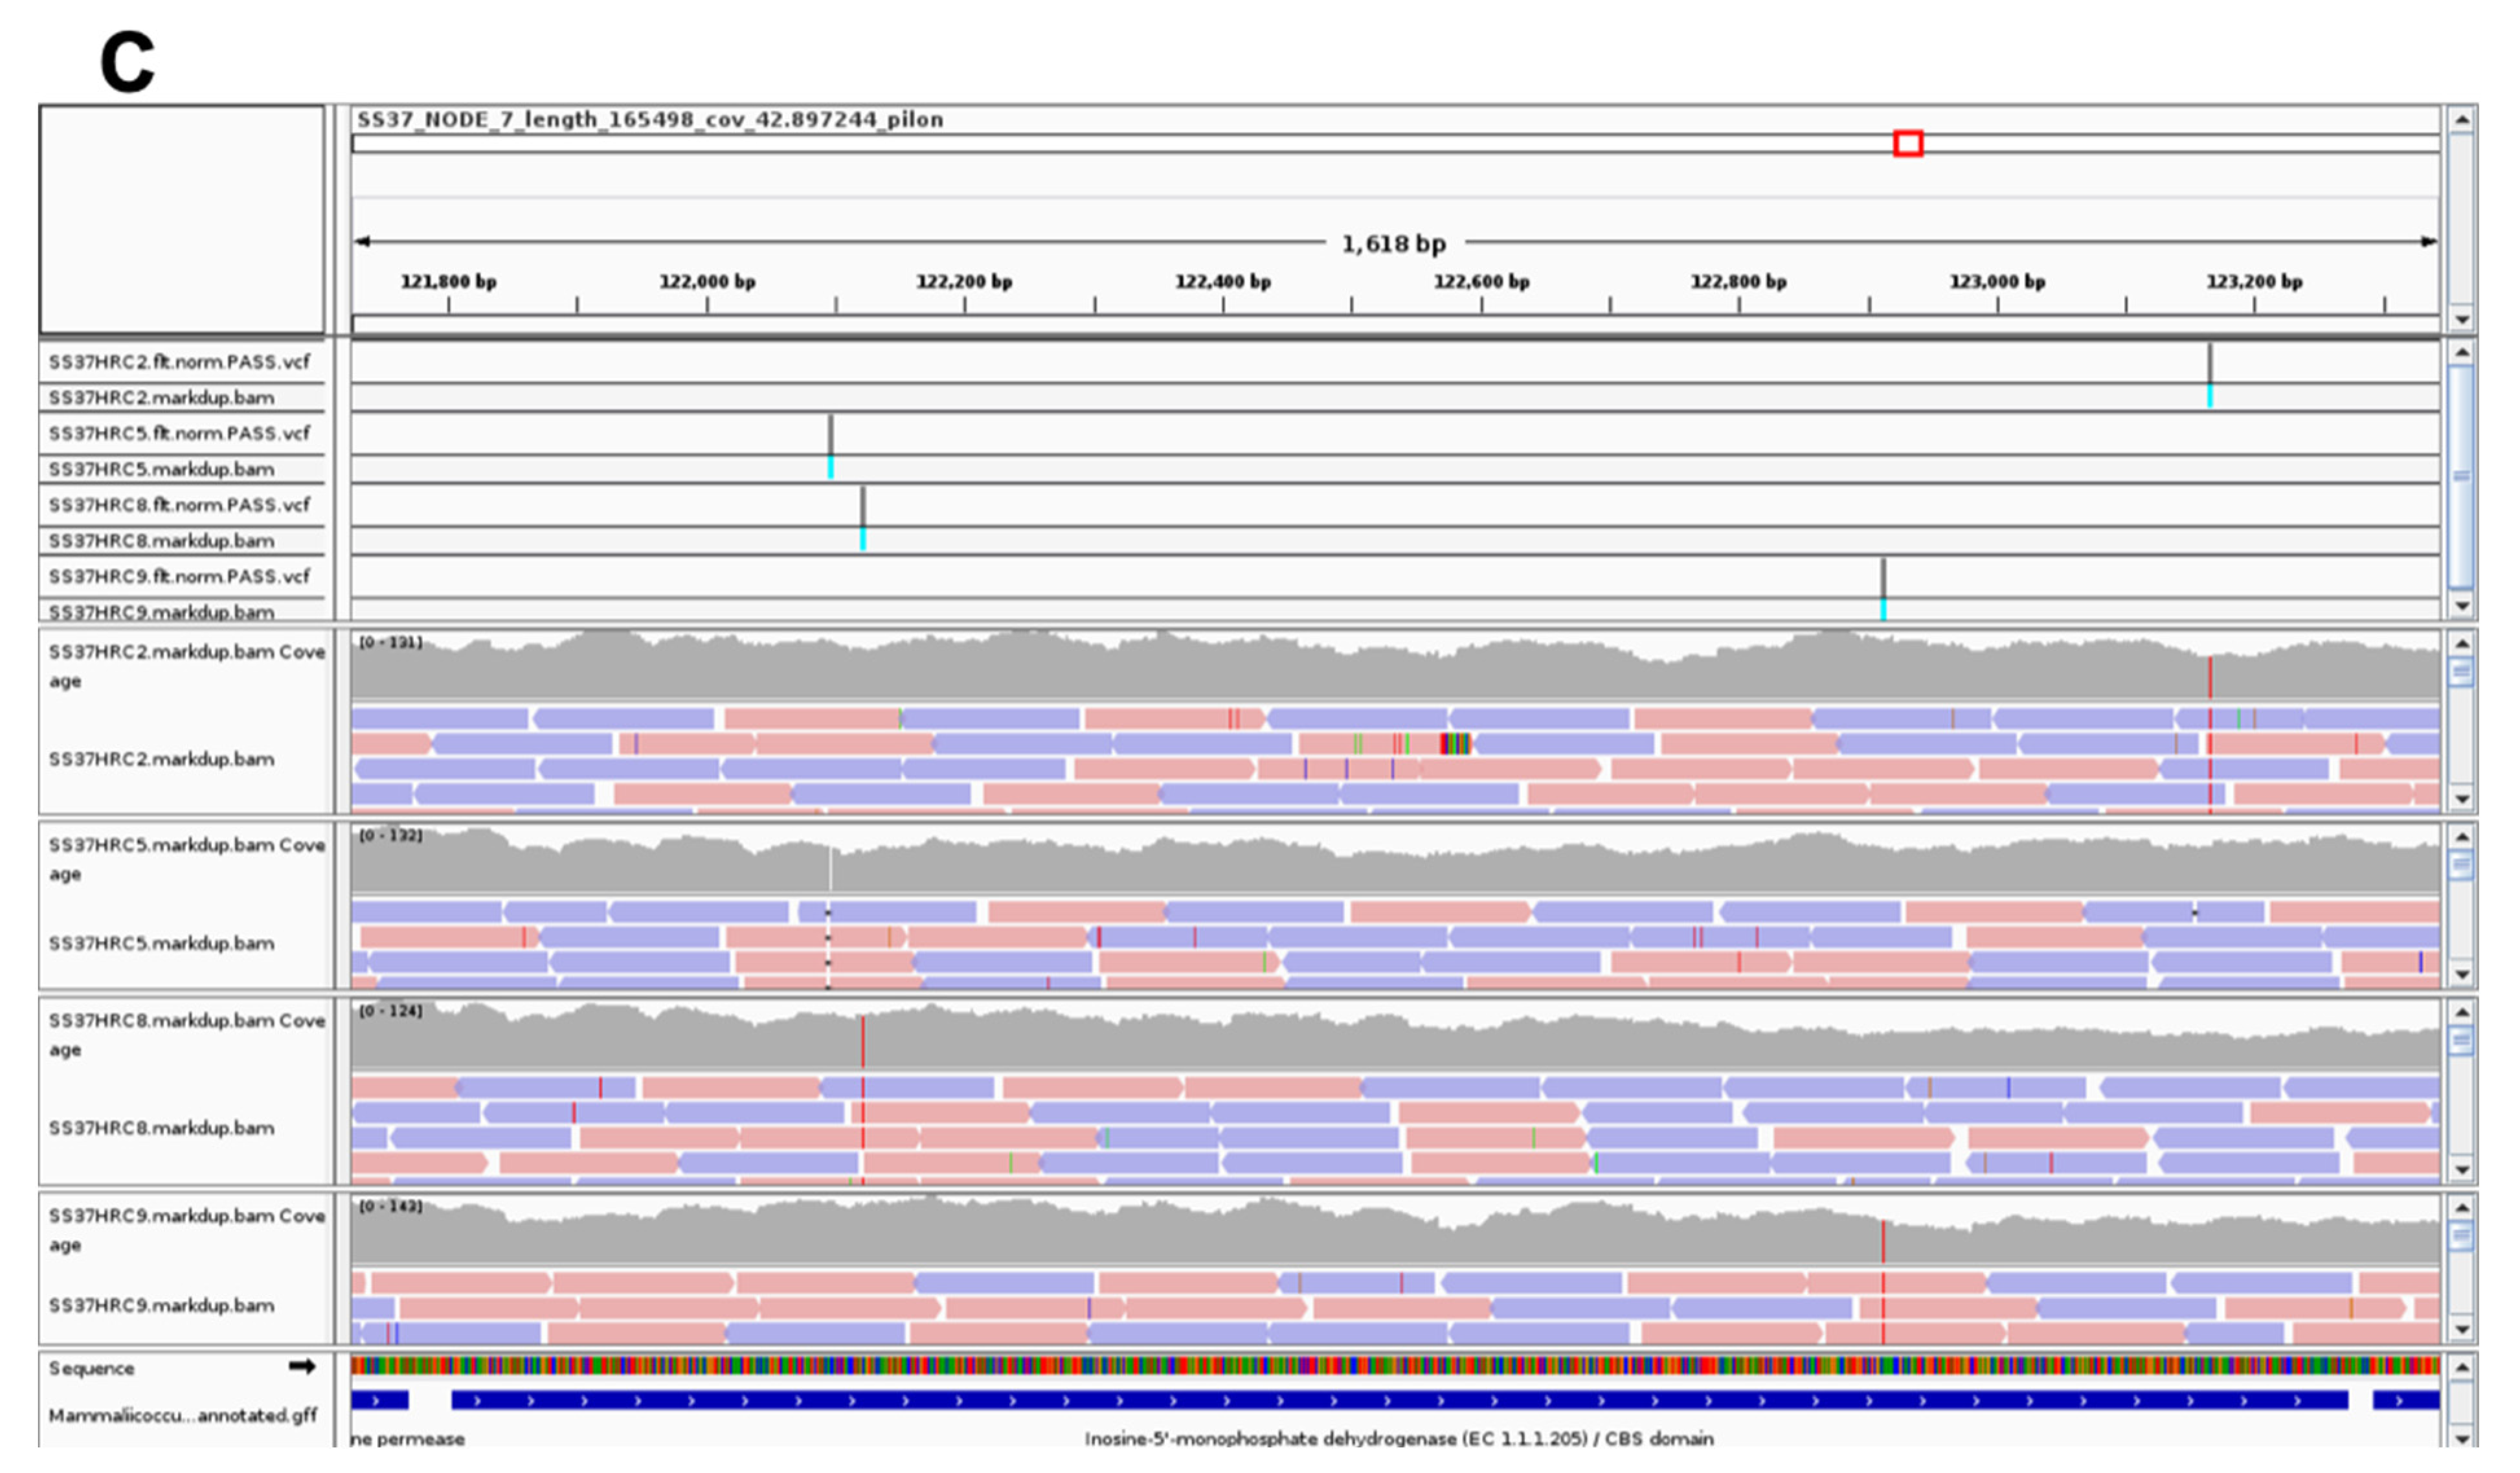Screen dimensions: 2520x1473
Task: Click the 122,400 bp position on the ruler
Action: (1222, 283)
